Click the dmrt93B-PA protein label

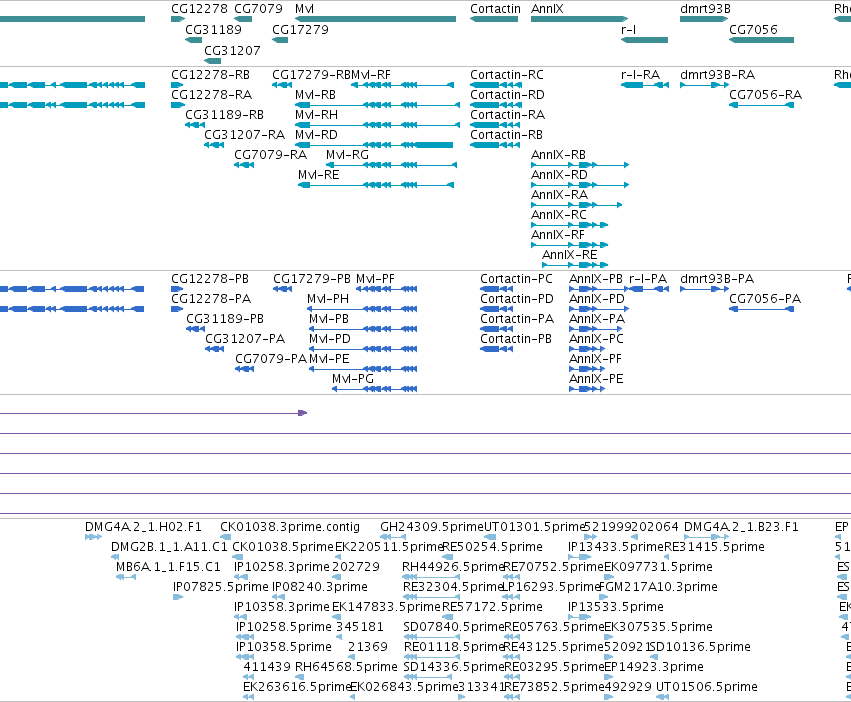click(x=717, y=279)
